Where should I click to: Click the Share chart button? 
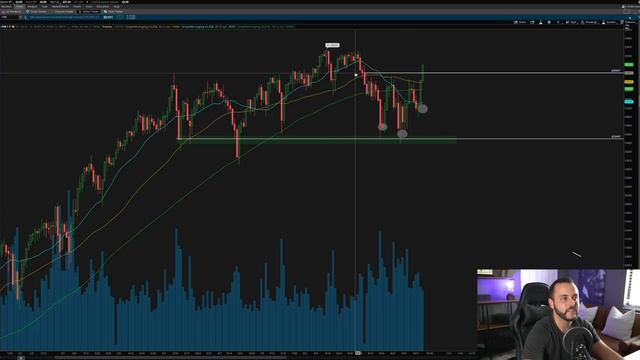tap(520, 22)
